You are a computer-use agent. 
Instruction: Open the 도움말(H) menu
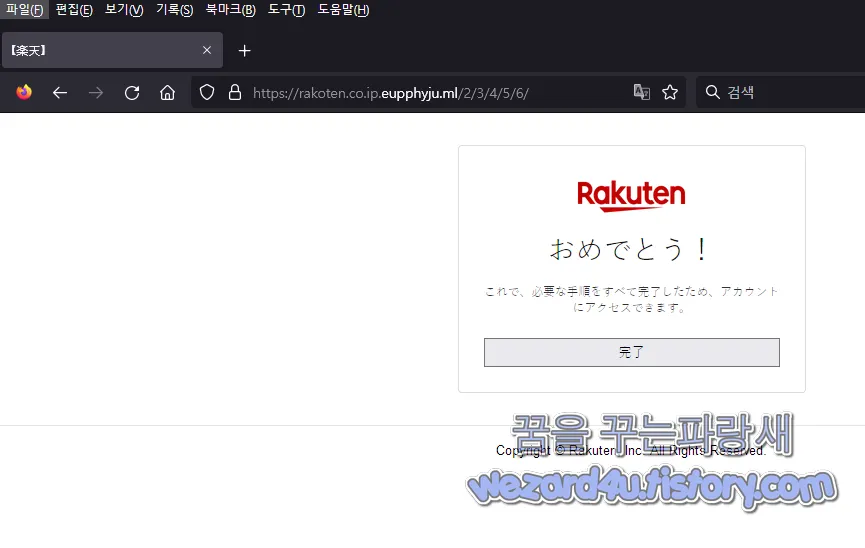(x=343, y=9)
